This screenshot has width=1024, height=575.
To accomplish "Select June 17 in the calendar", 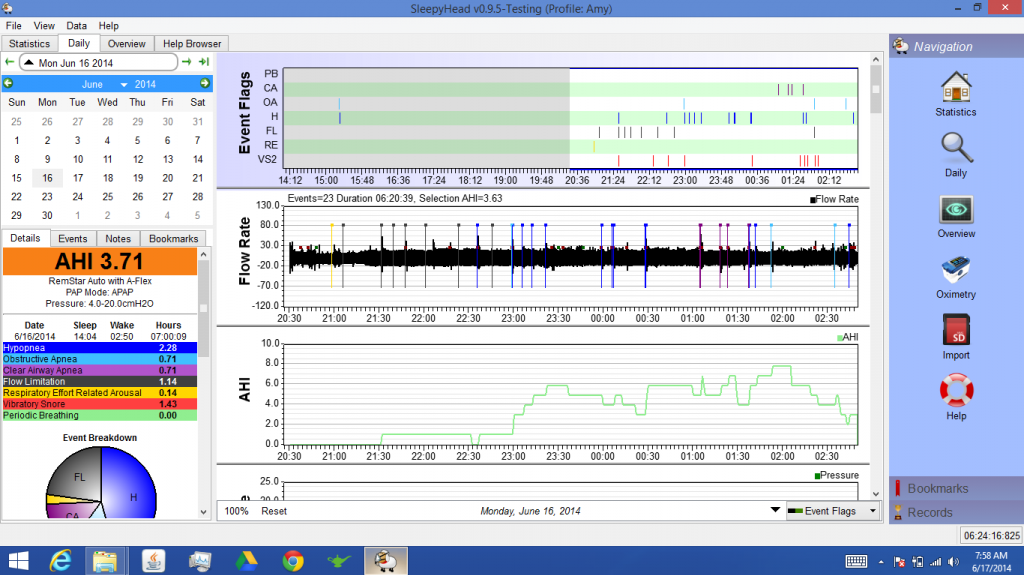I will pos(78,178).
